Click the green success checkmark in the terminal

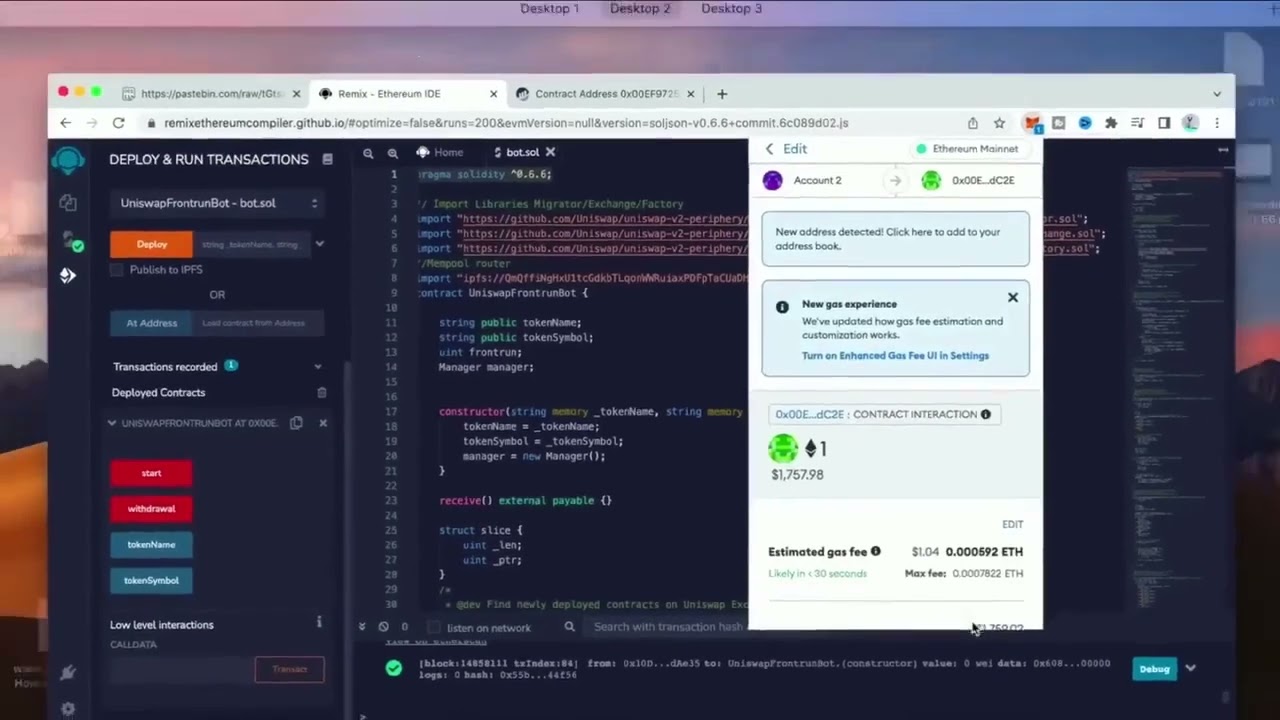click(x=394, y=668)
